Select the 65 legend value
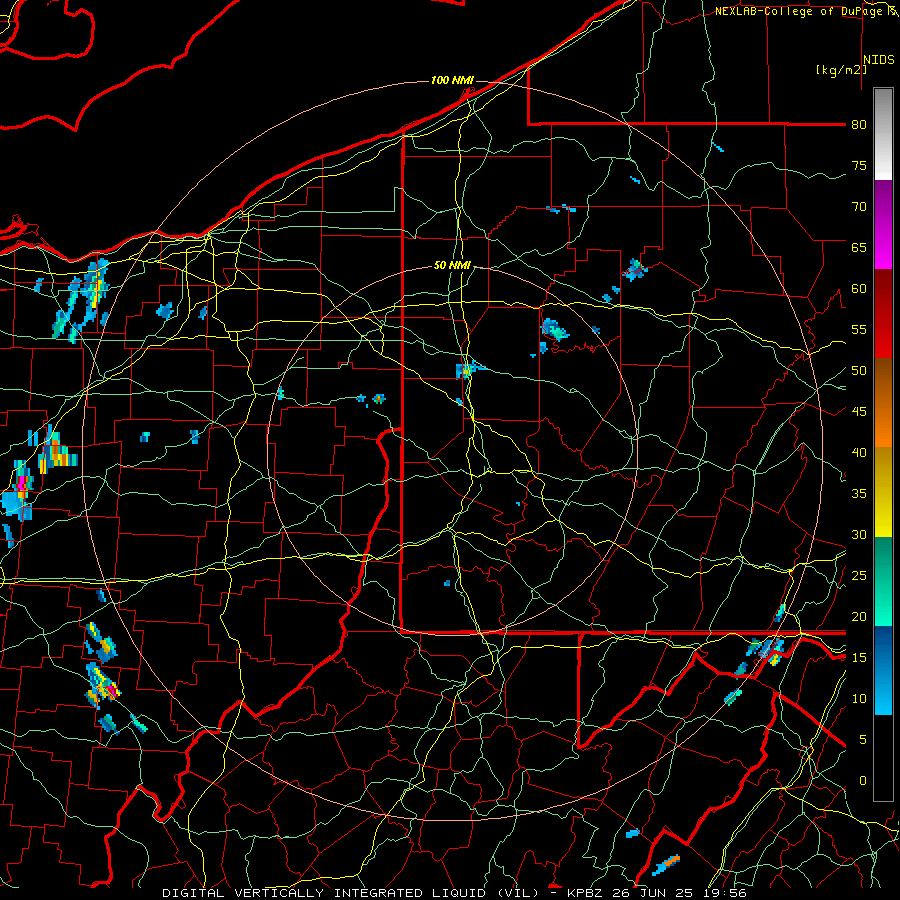 pos(859,247)
